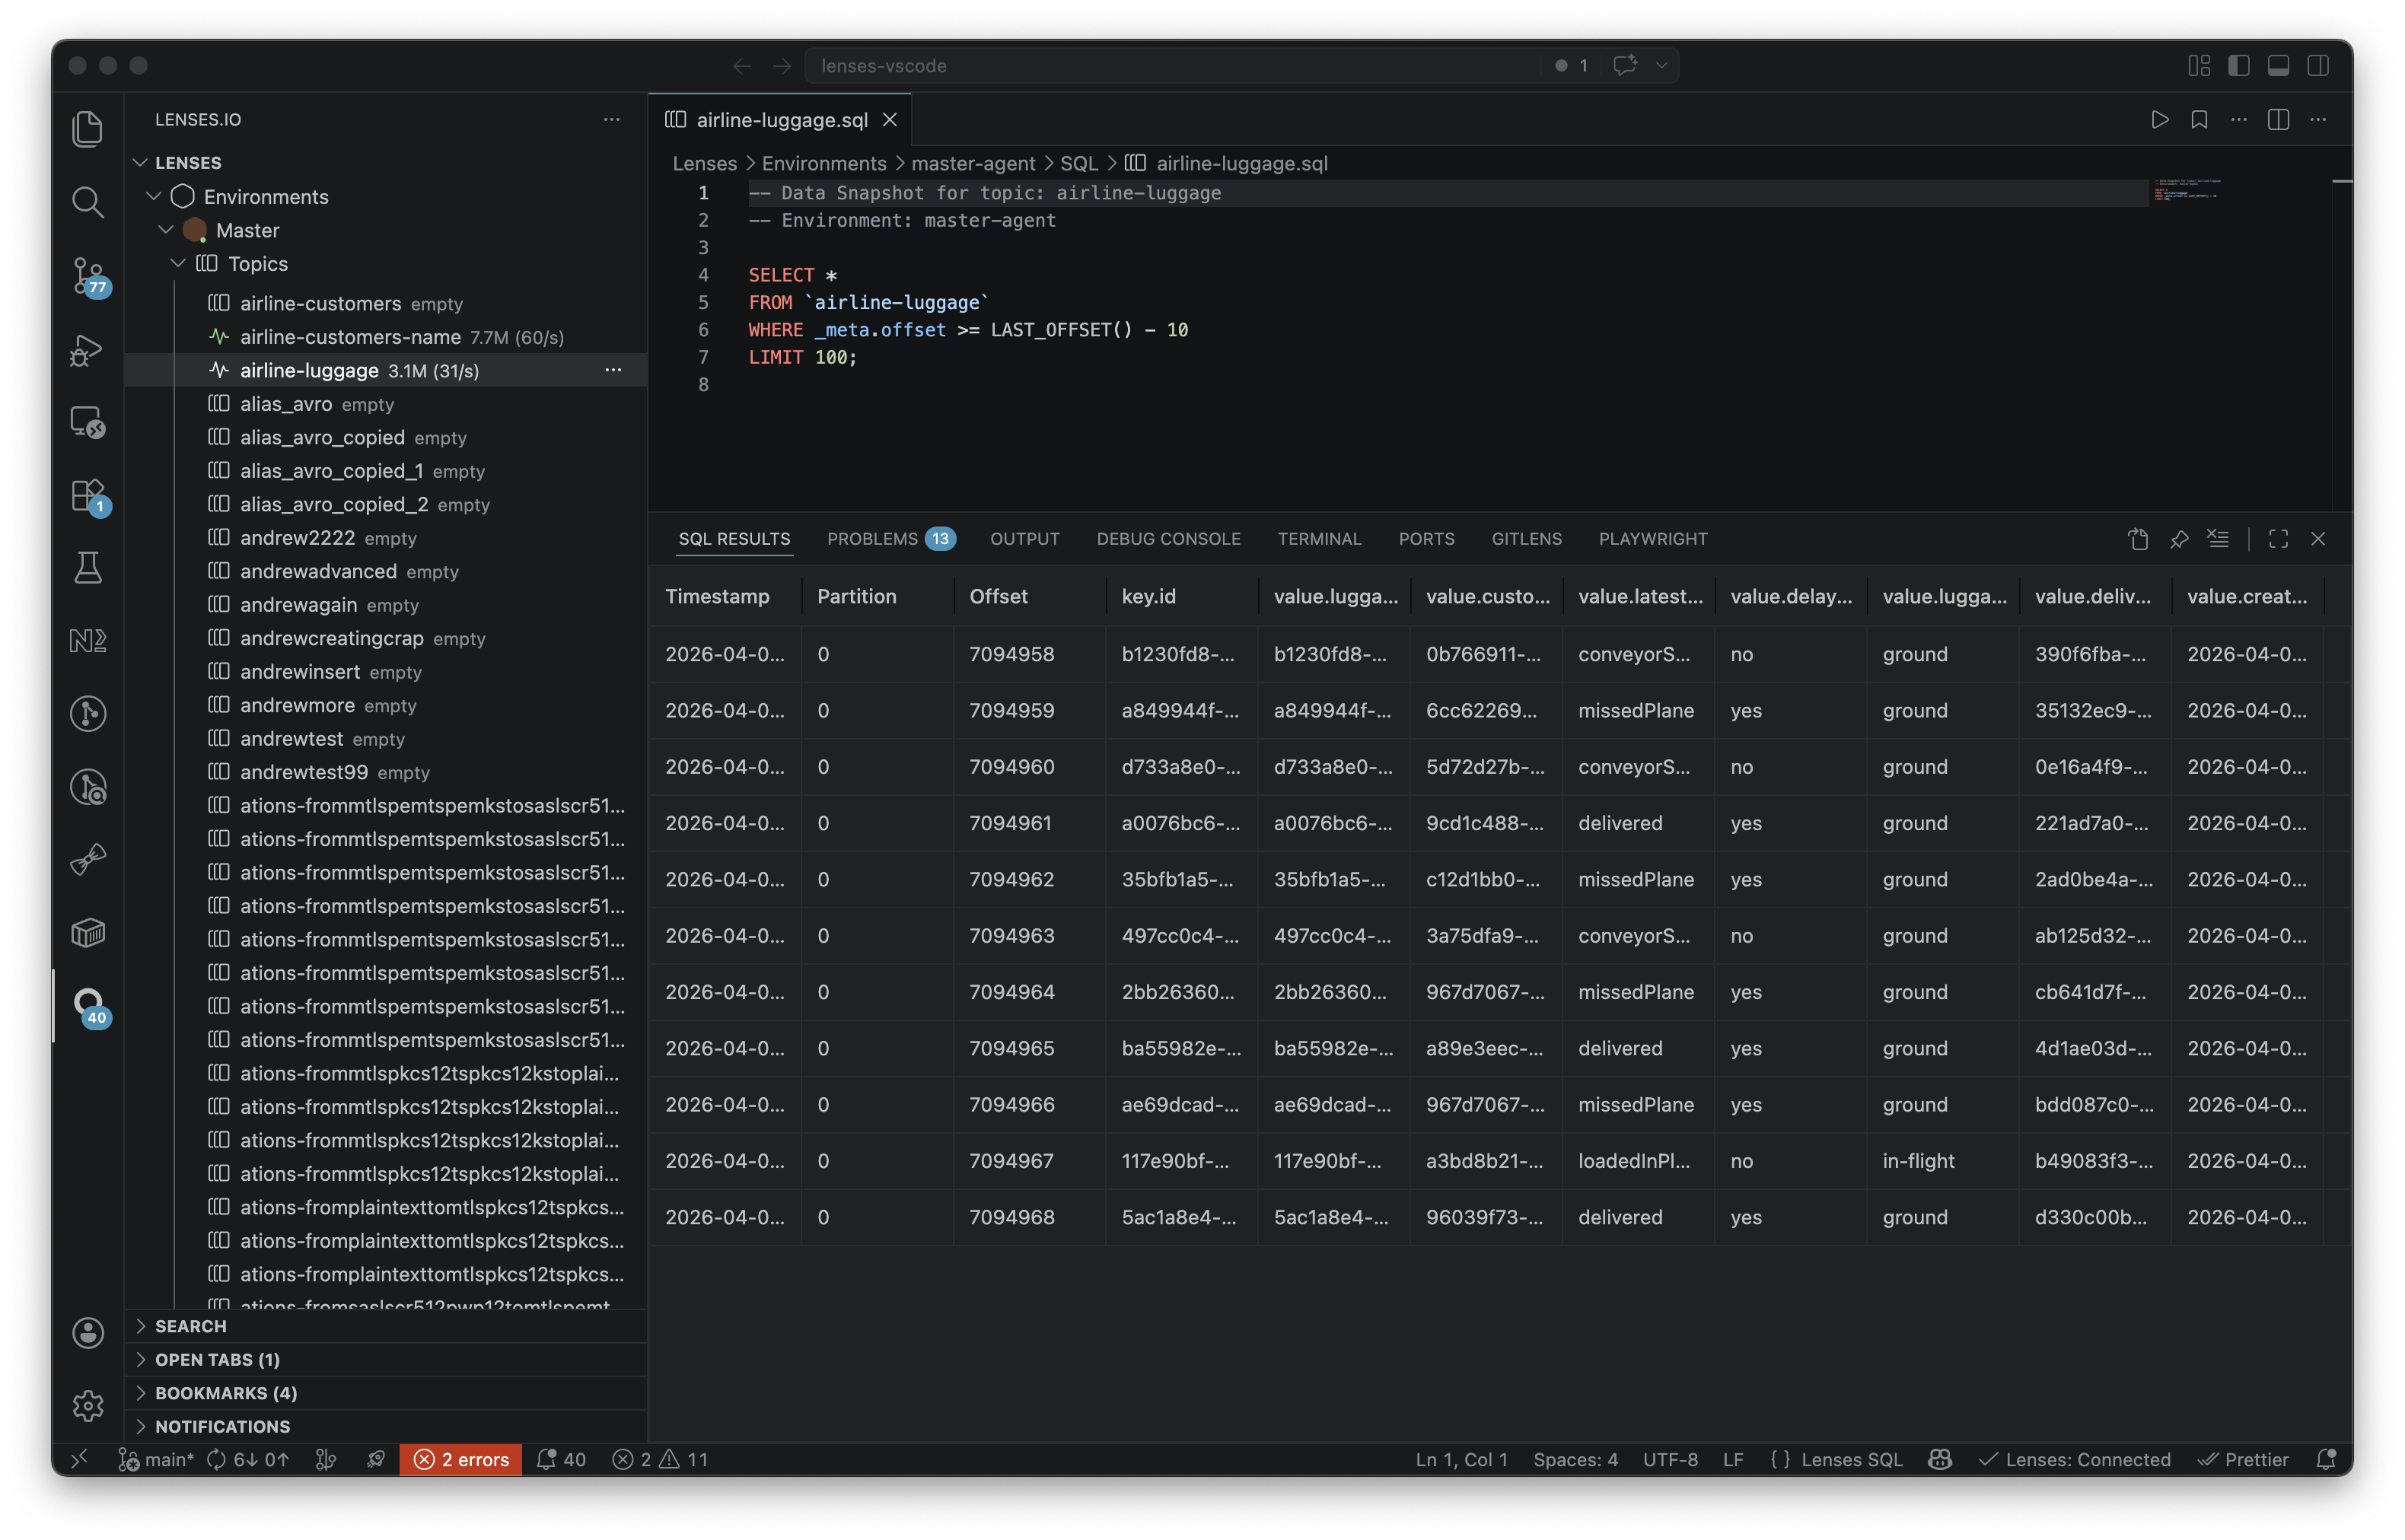Viewport: 2405px width, 1540px height.
Task: Pin the SQL results panel
Action: point(2179,539)
